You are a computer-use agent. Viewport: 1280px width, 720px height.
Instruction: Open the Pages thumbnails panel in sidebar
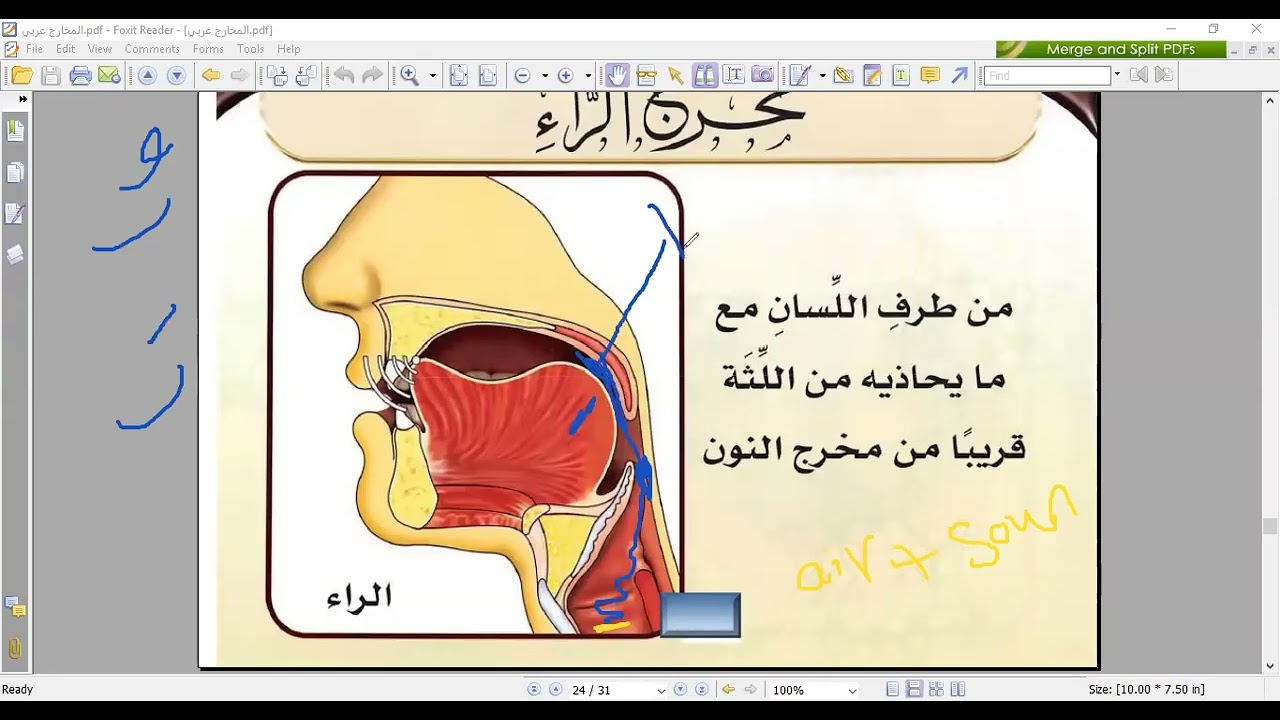tap(15, 173)
